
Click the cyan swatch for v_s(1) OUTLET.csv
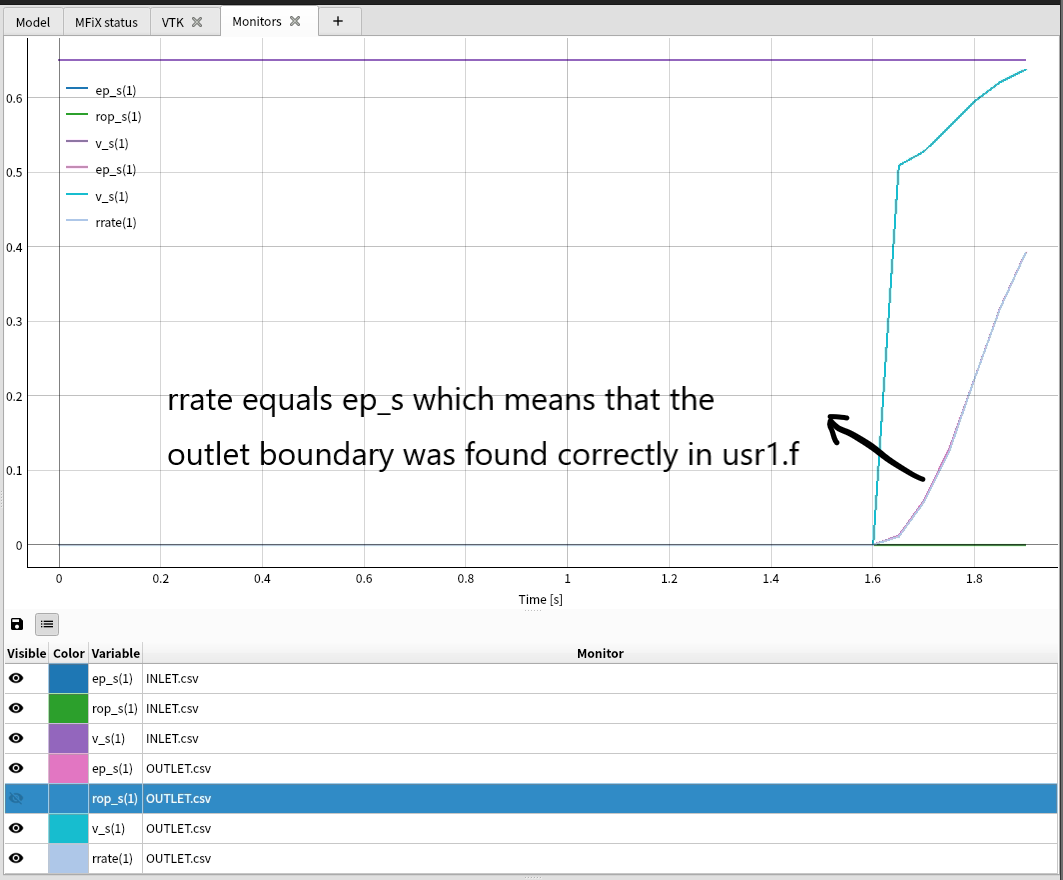click(68, 828)
